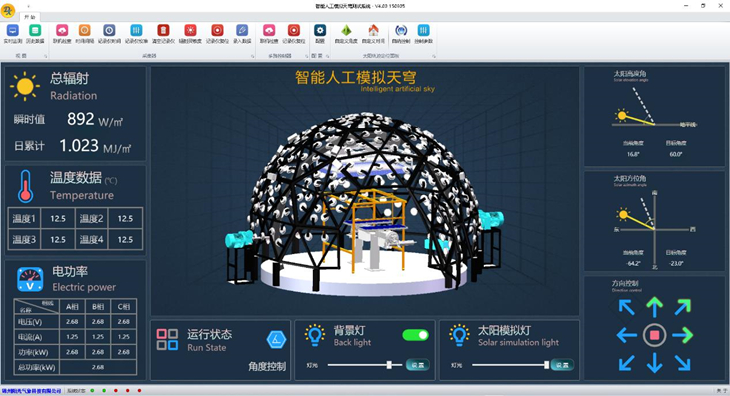Expand the view group dialog launcher
730x396 pixels.
click(x=46, y=56)
